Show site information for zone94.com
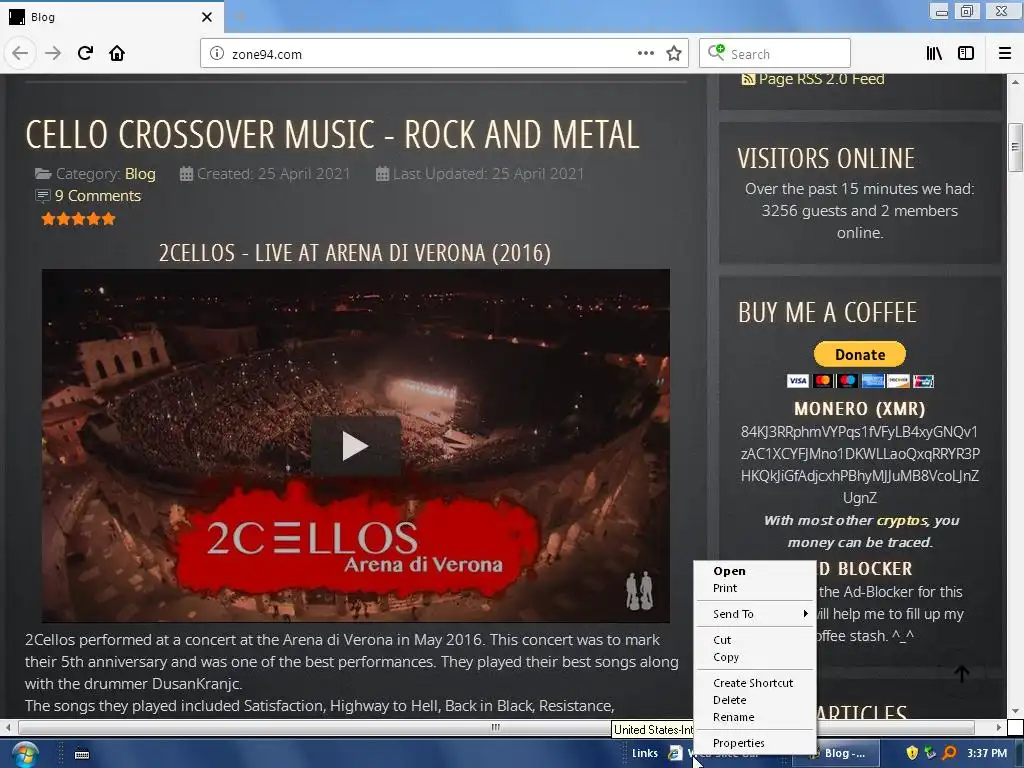The width and height of the screenshot is (1024, 768). pyautogui.click(x=217, y=54)
